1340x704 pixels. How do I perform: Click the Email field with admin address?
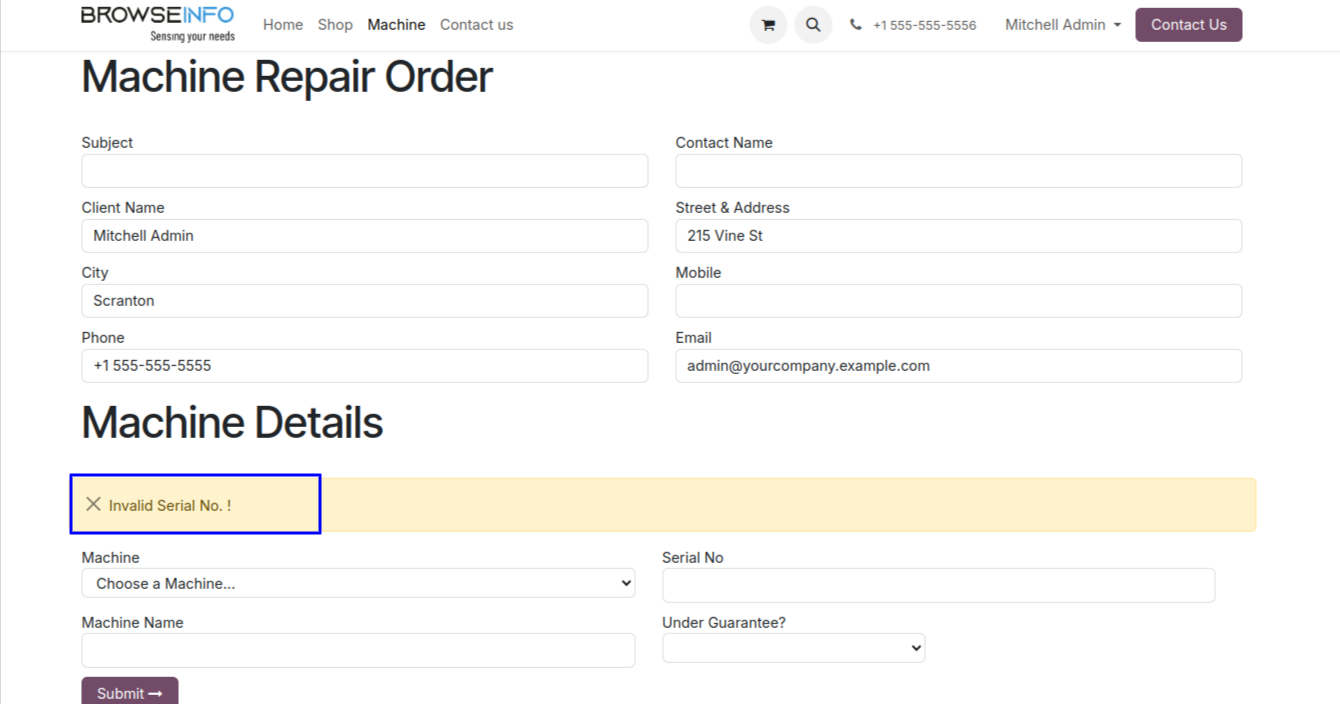pos(958,366)
